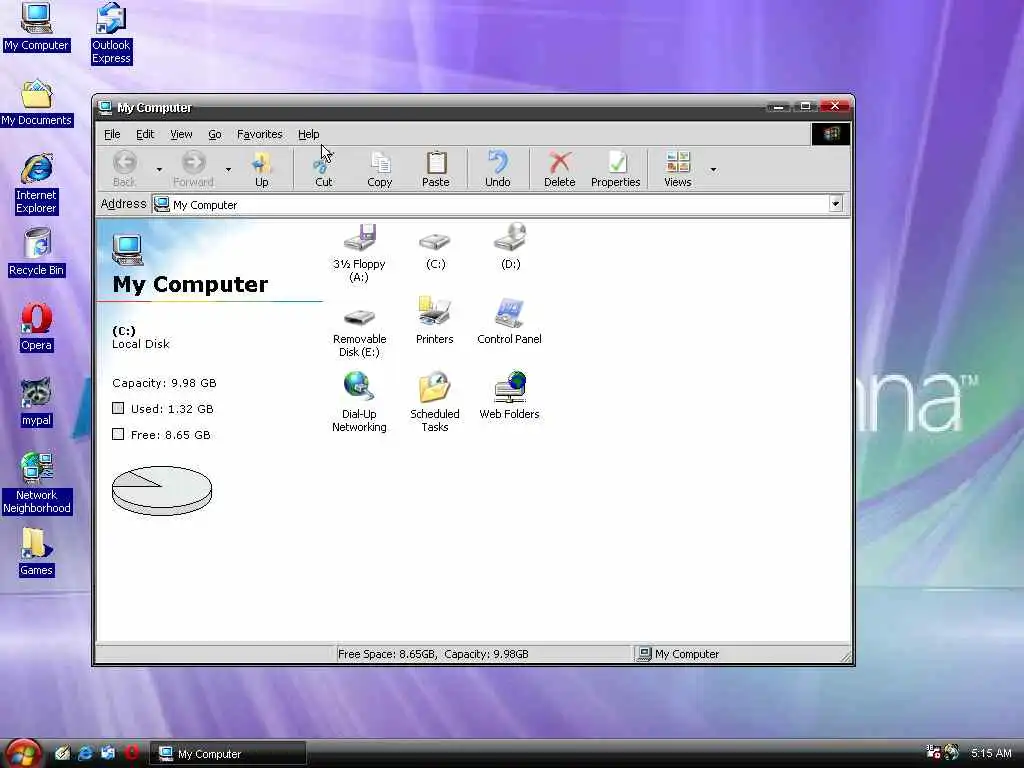The width and height of the screenshot is (1024, 768).
Task: Click the Windows logo throbber in menu bar
Action: click(831, 134)
